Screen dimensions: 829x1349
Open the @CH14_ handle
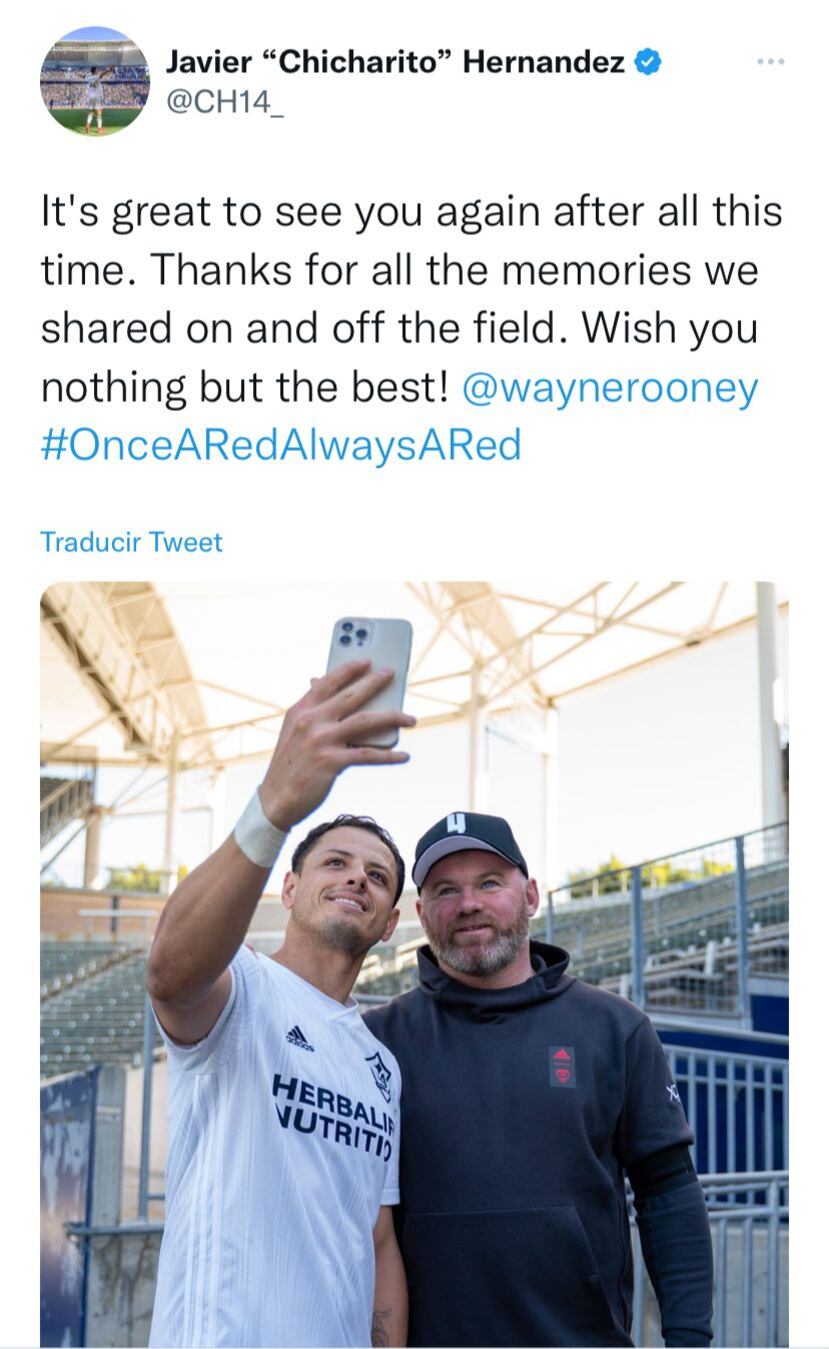point(225,103)
